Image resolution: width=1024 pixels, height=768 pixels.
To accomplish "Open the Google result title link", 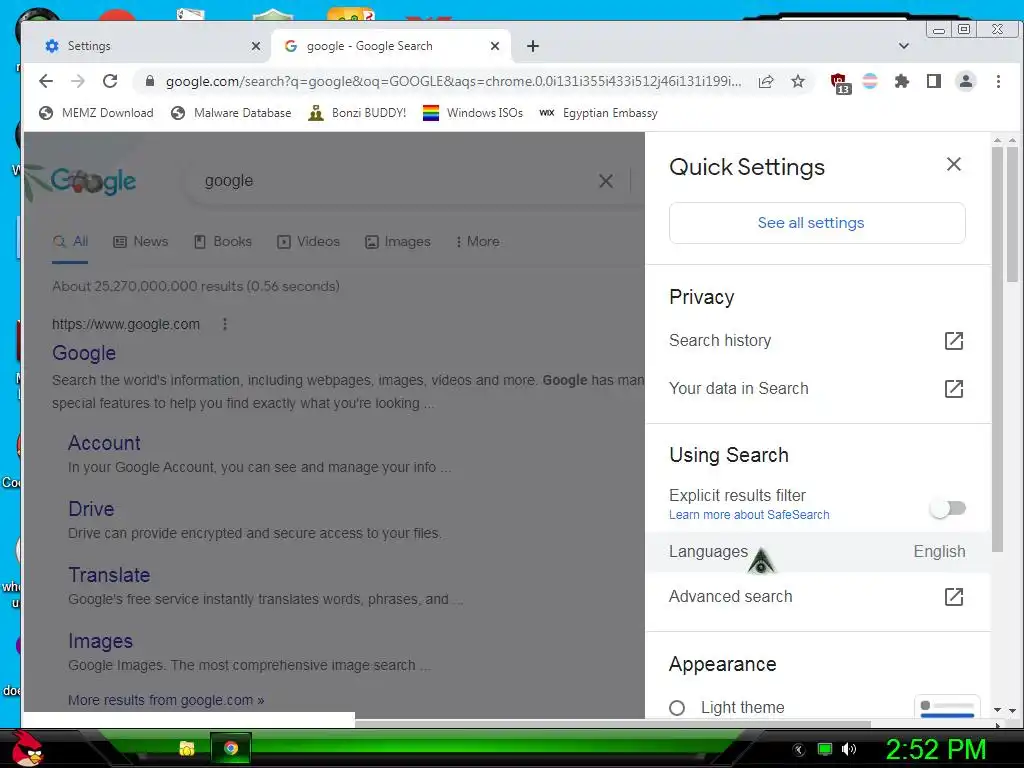I will click(x=84, y=353).
